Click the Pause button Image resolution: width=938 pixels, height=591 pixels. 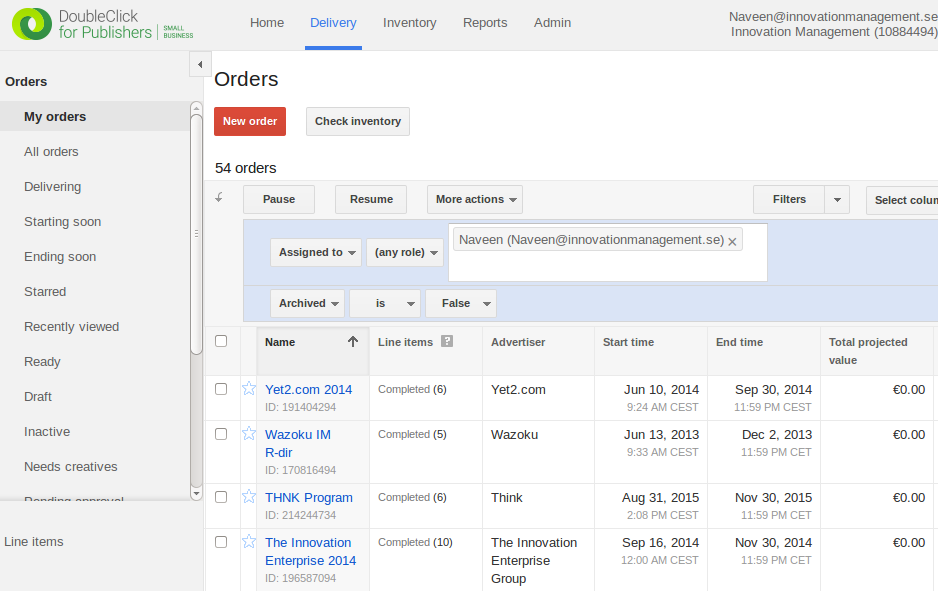[279, 199]
